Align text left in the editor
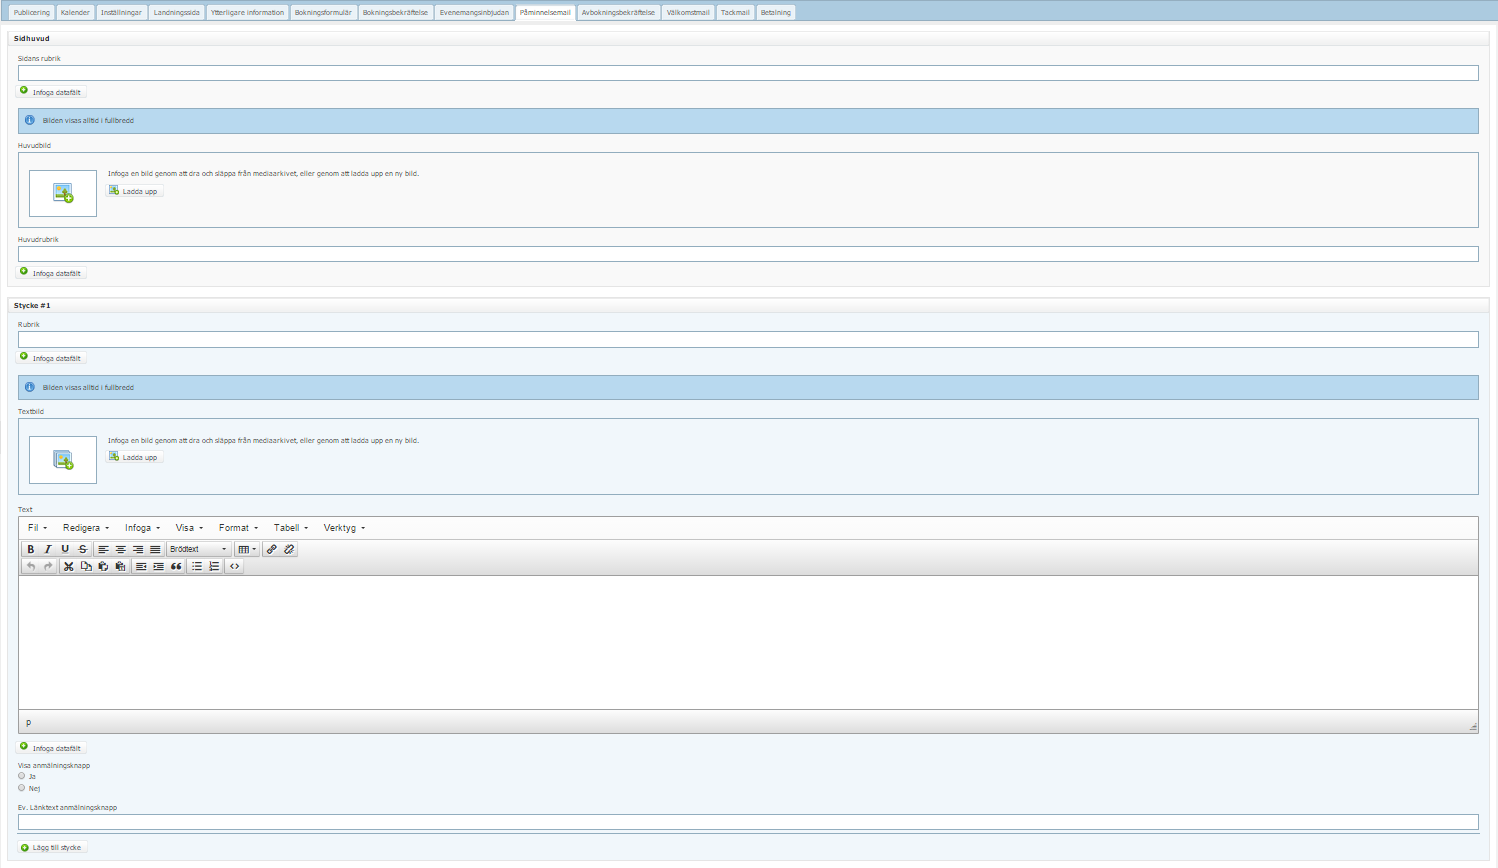The height and width of the screenshot is (868, 1498). pos(103,549)
